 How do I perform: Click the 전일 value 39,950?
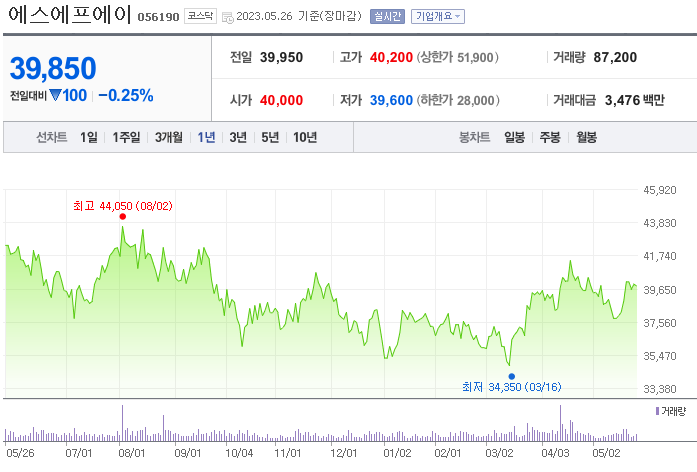click(281, 57)
